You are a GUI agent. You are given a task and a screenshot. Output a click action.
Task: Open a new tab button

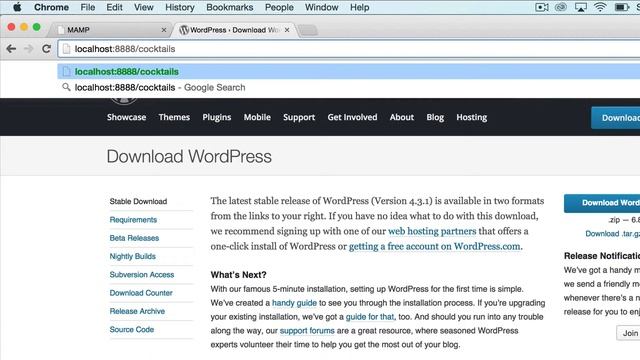pos(308,30)
